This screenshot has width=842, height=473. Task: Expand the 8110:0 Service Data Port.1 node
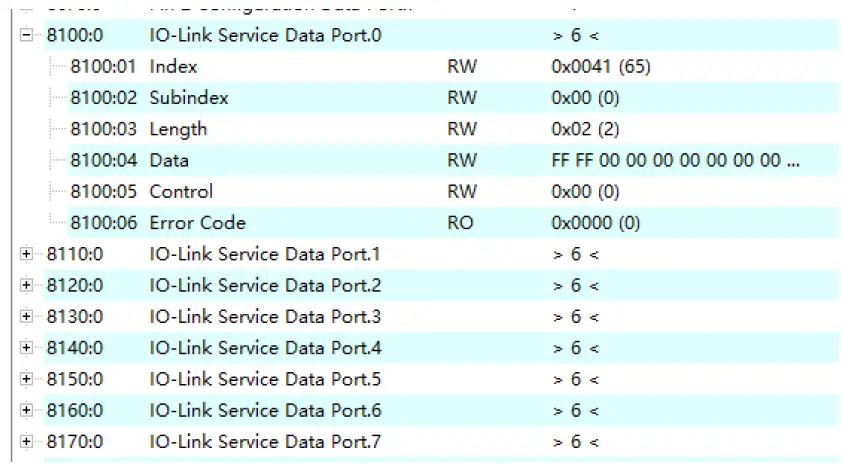pos(26,254)
